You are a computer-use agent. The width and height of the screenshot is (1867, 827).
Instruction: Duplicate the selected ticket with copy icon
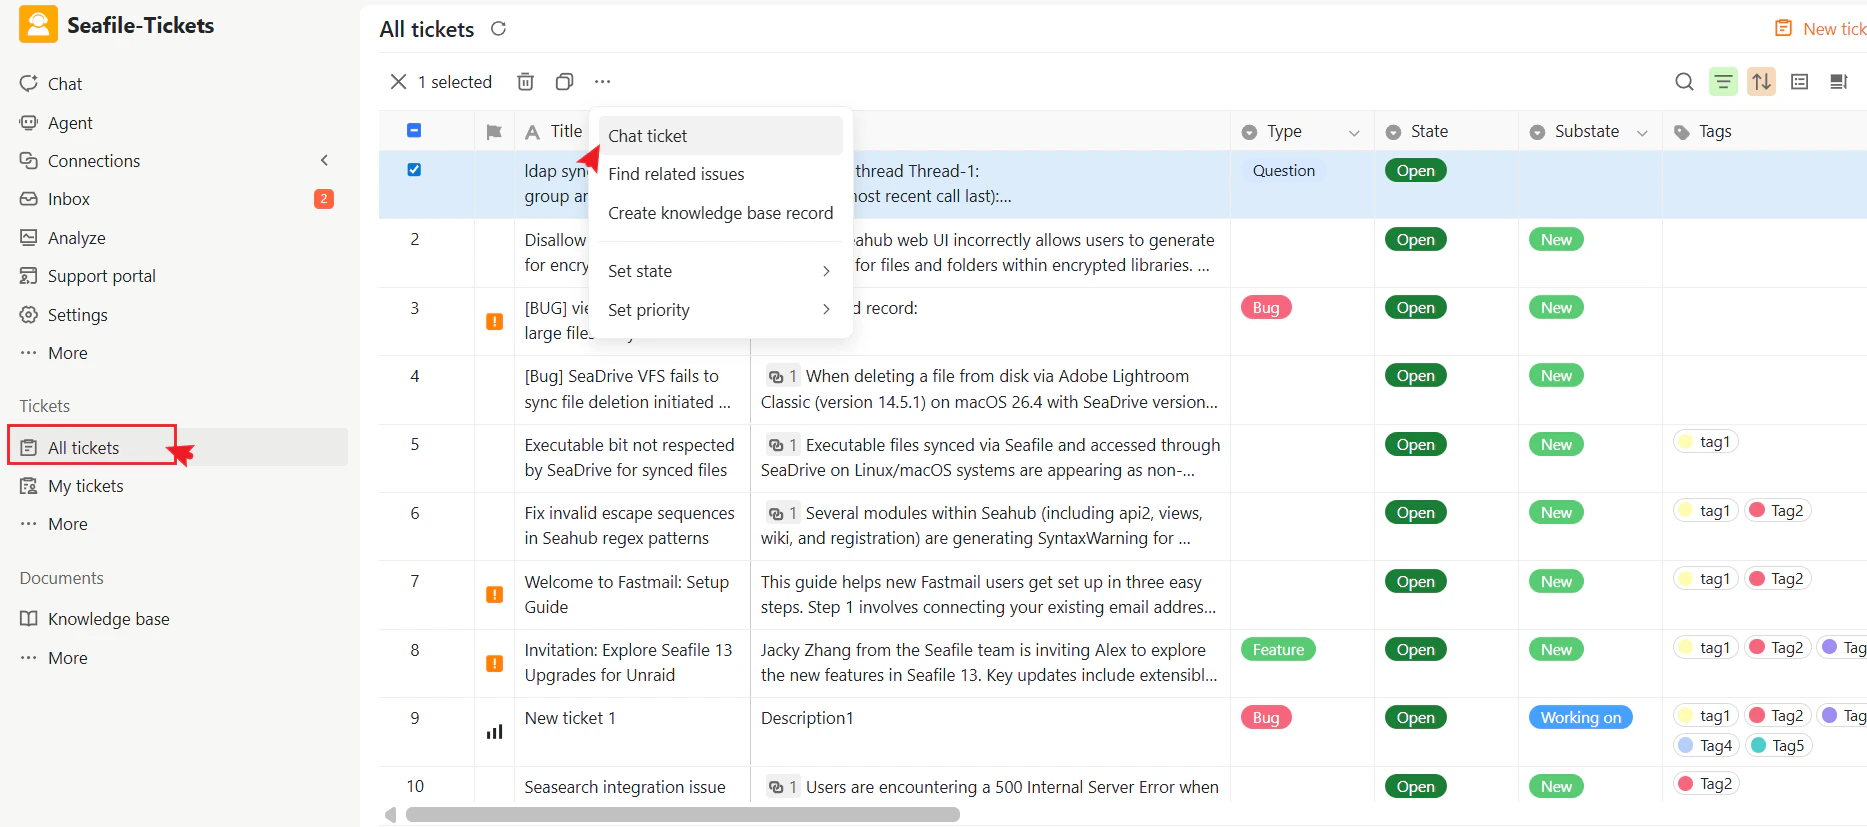coord(564,82)
